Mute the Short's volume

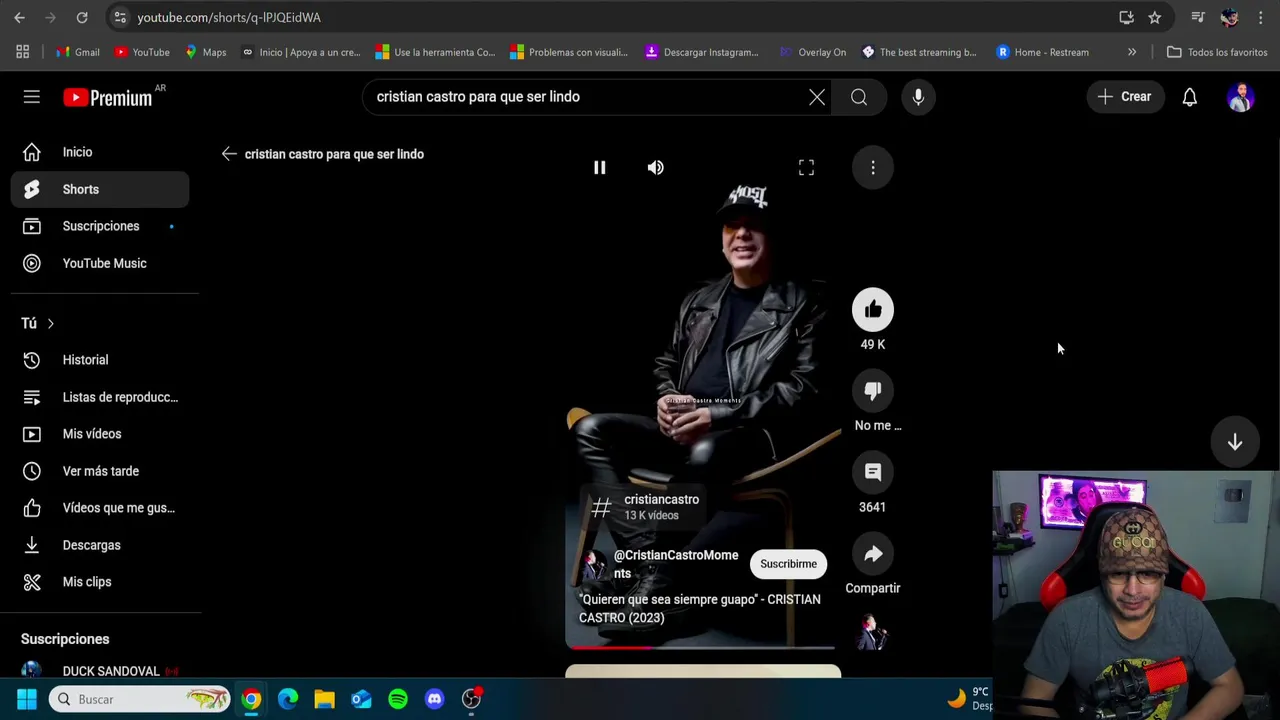pyautogui.click(x=655, y=168)
